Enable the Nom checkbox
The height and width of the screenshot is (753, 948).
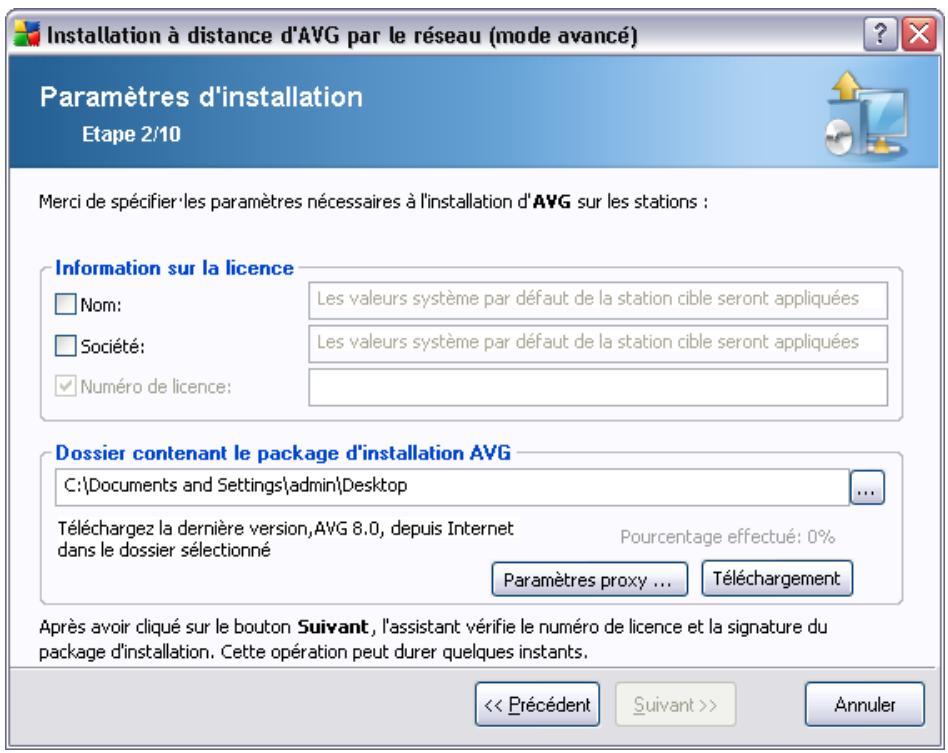(x=65, y=304)
